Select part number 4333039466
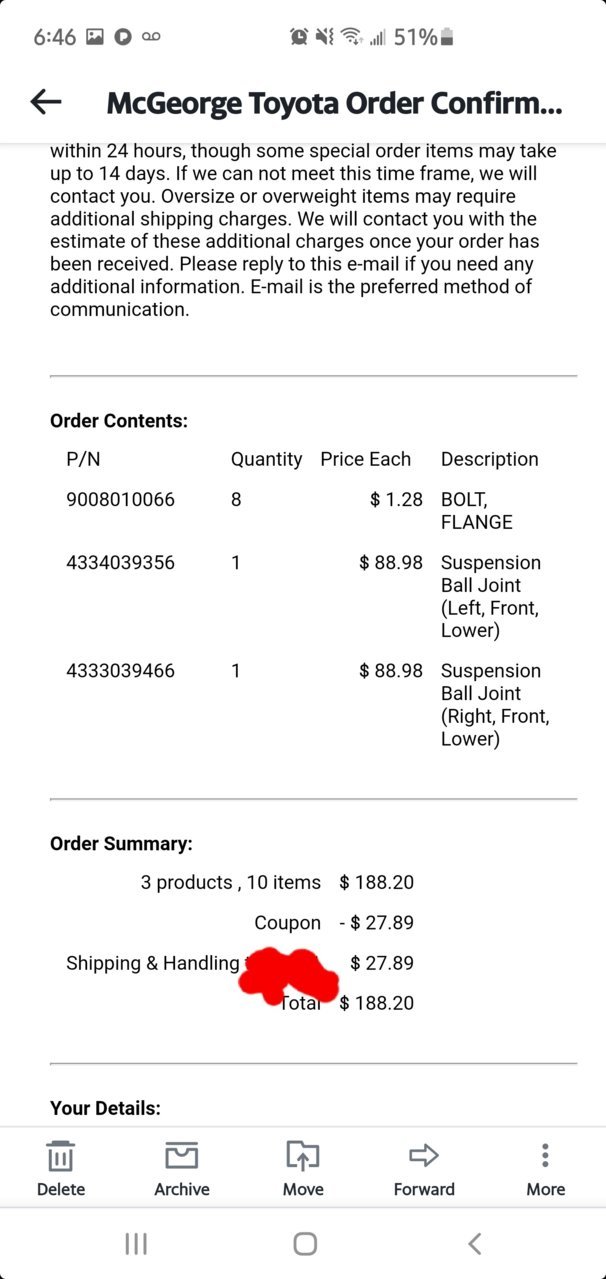The height and width of the screenshot is (1279, 606). [x=120, y=671]
